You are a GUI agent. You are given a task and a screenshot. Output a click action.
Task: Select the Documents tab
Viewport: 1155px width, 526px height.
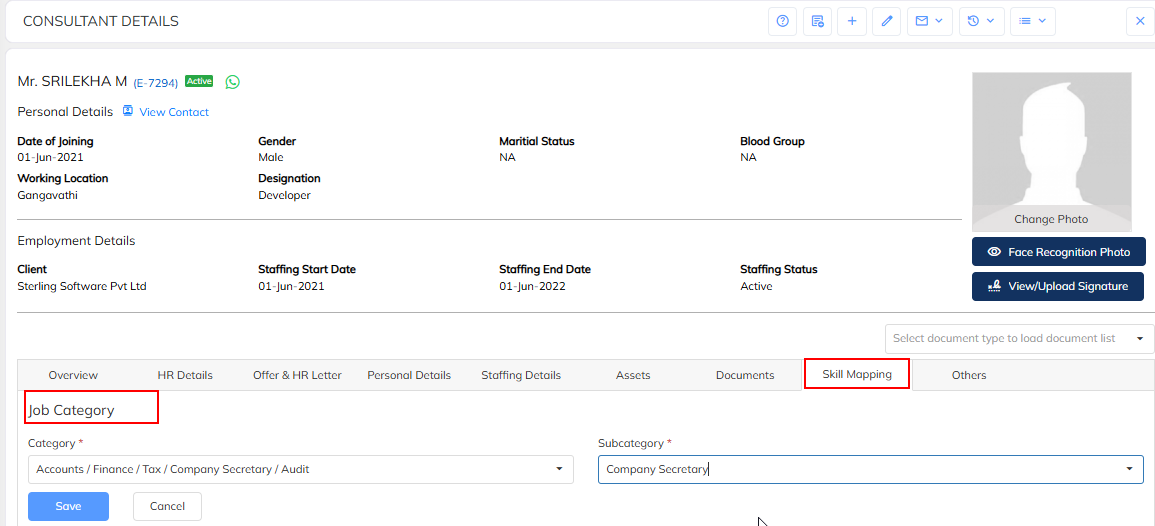point(745,375)
